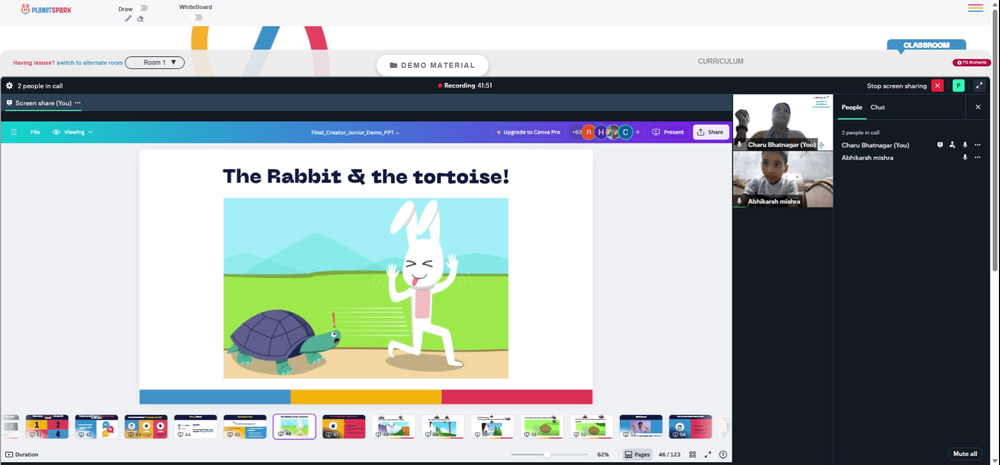Click the PlanetSpark logo

tap(46, 9)
